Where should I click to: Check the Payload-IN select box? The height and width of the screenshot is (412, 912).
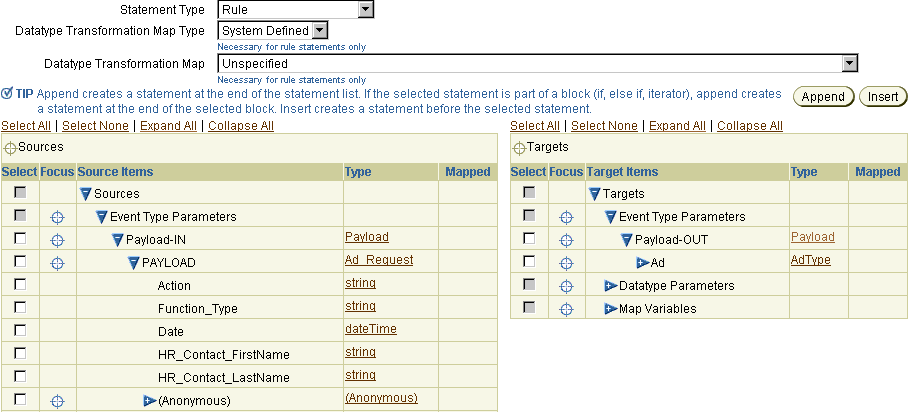[x=20, y=238]
